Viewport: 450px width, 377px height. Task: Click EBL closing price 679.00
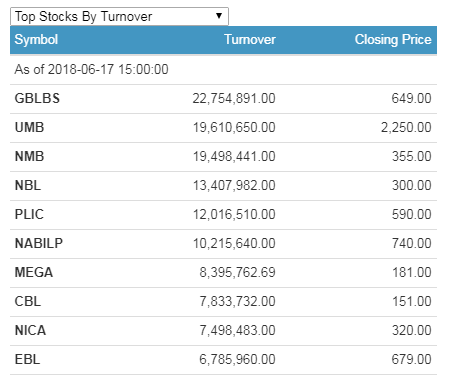pos(411,360)
